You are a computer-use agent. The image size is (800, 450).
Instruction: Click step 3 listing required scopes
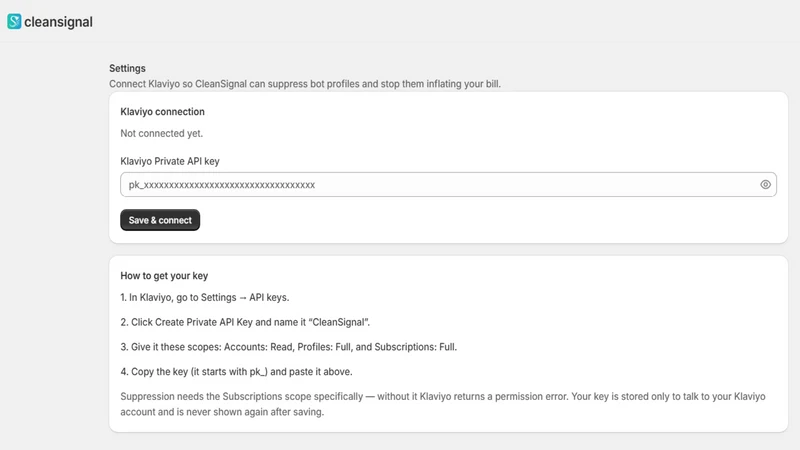288,347
